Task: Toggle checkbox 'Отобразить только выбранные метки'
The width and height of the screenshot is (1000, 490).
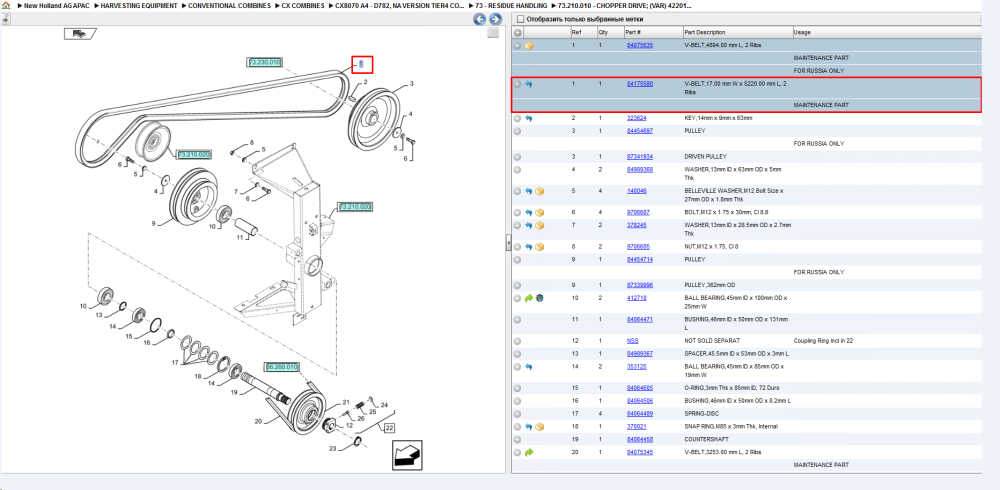Action: tap(520, 19)
